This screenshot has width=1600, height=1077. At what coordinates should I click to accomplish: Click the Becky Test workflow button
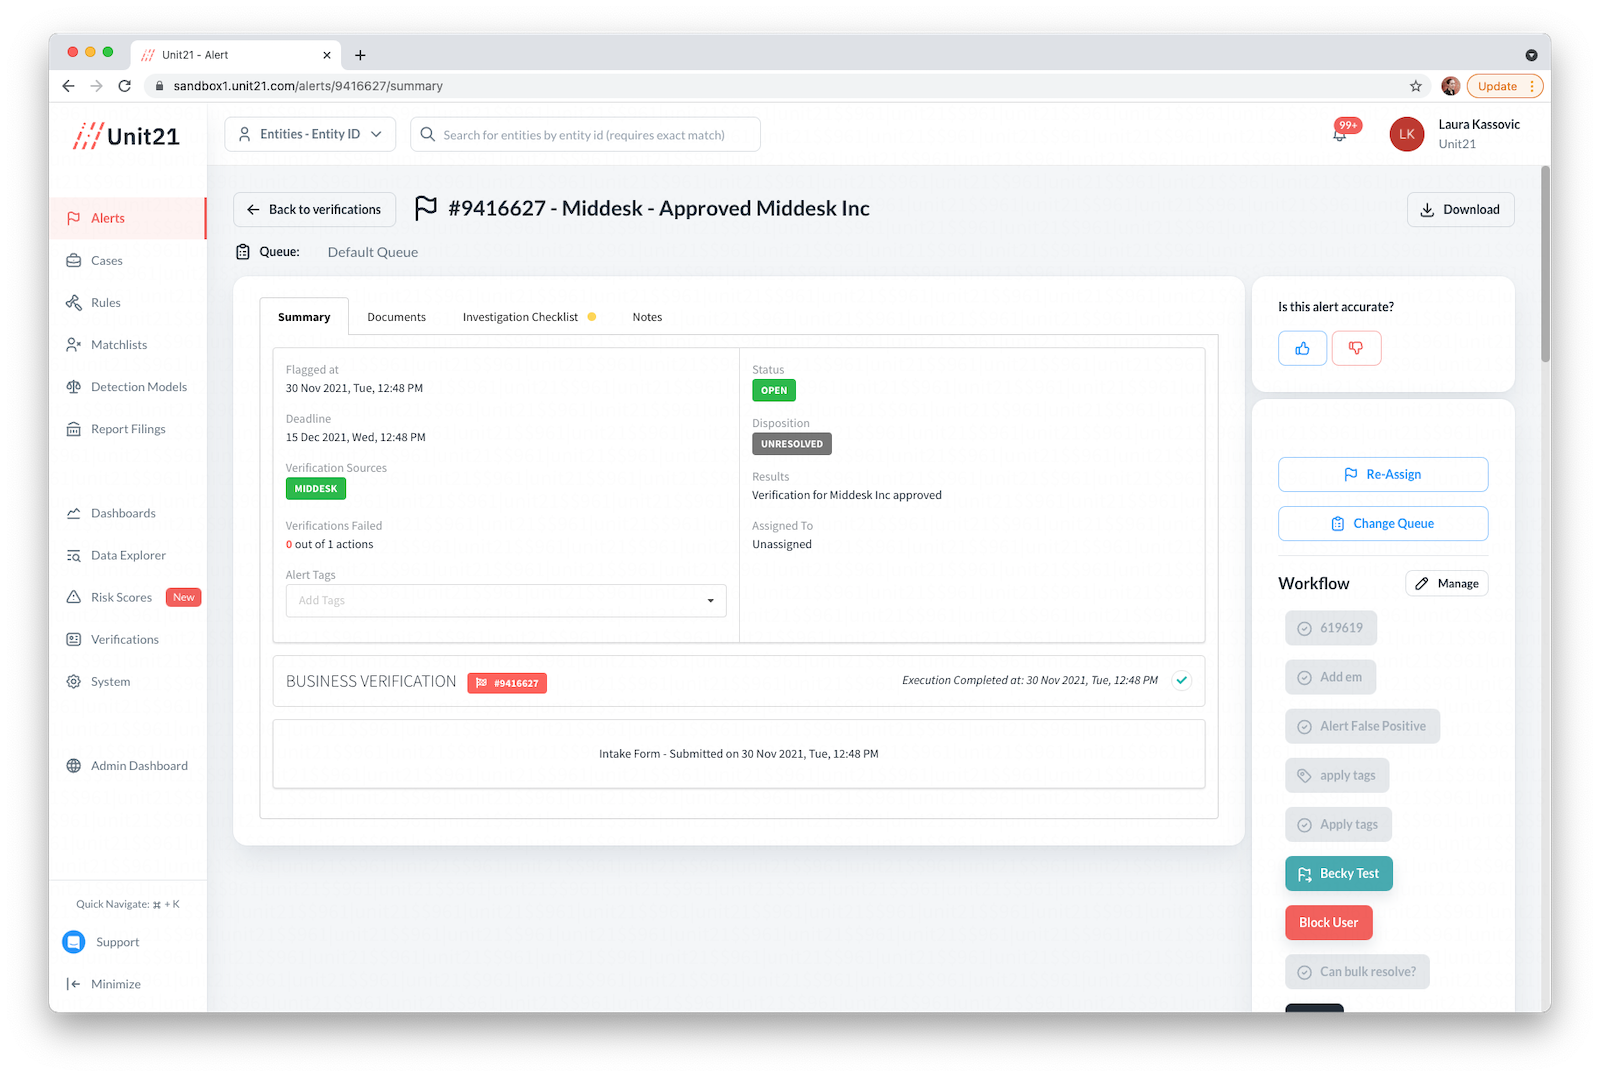pos(1338,873)
